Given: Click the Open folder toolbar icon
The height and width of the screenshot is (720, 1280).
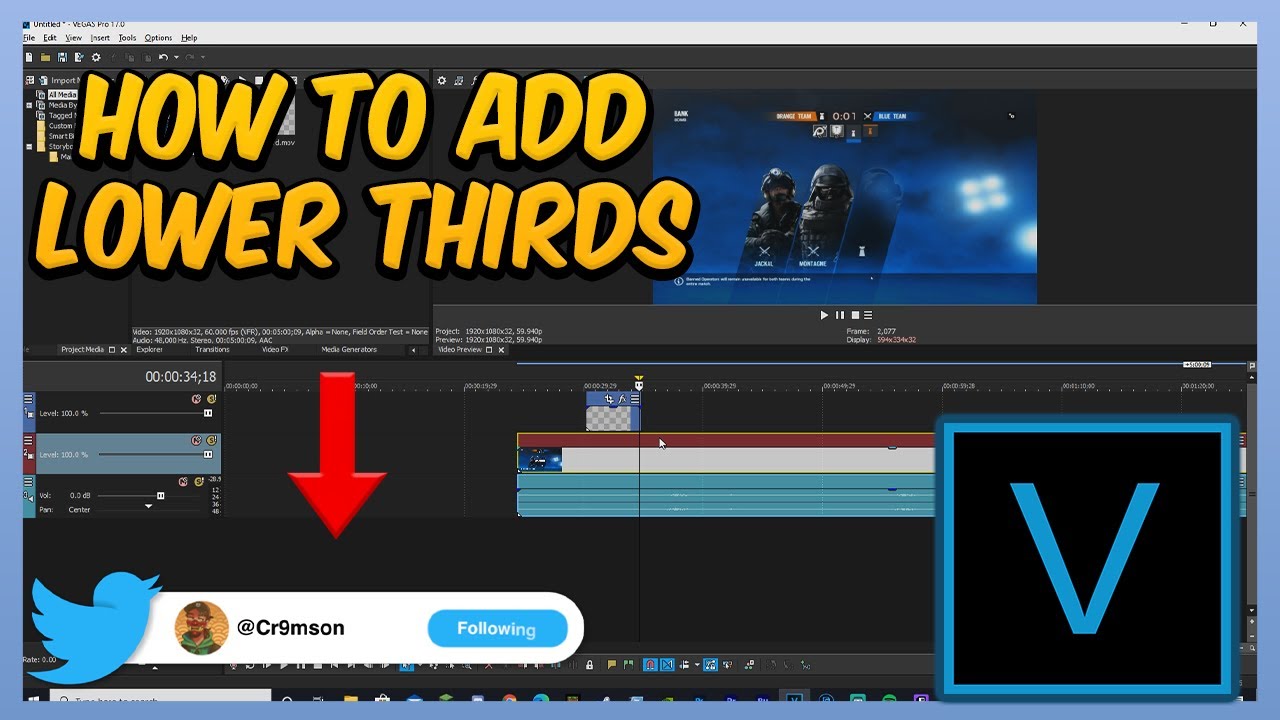Looking at the screenshot, I should click(45, 58).
